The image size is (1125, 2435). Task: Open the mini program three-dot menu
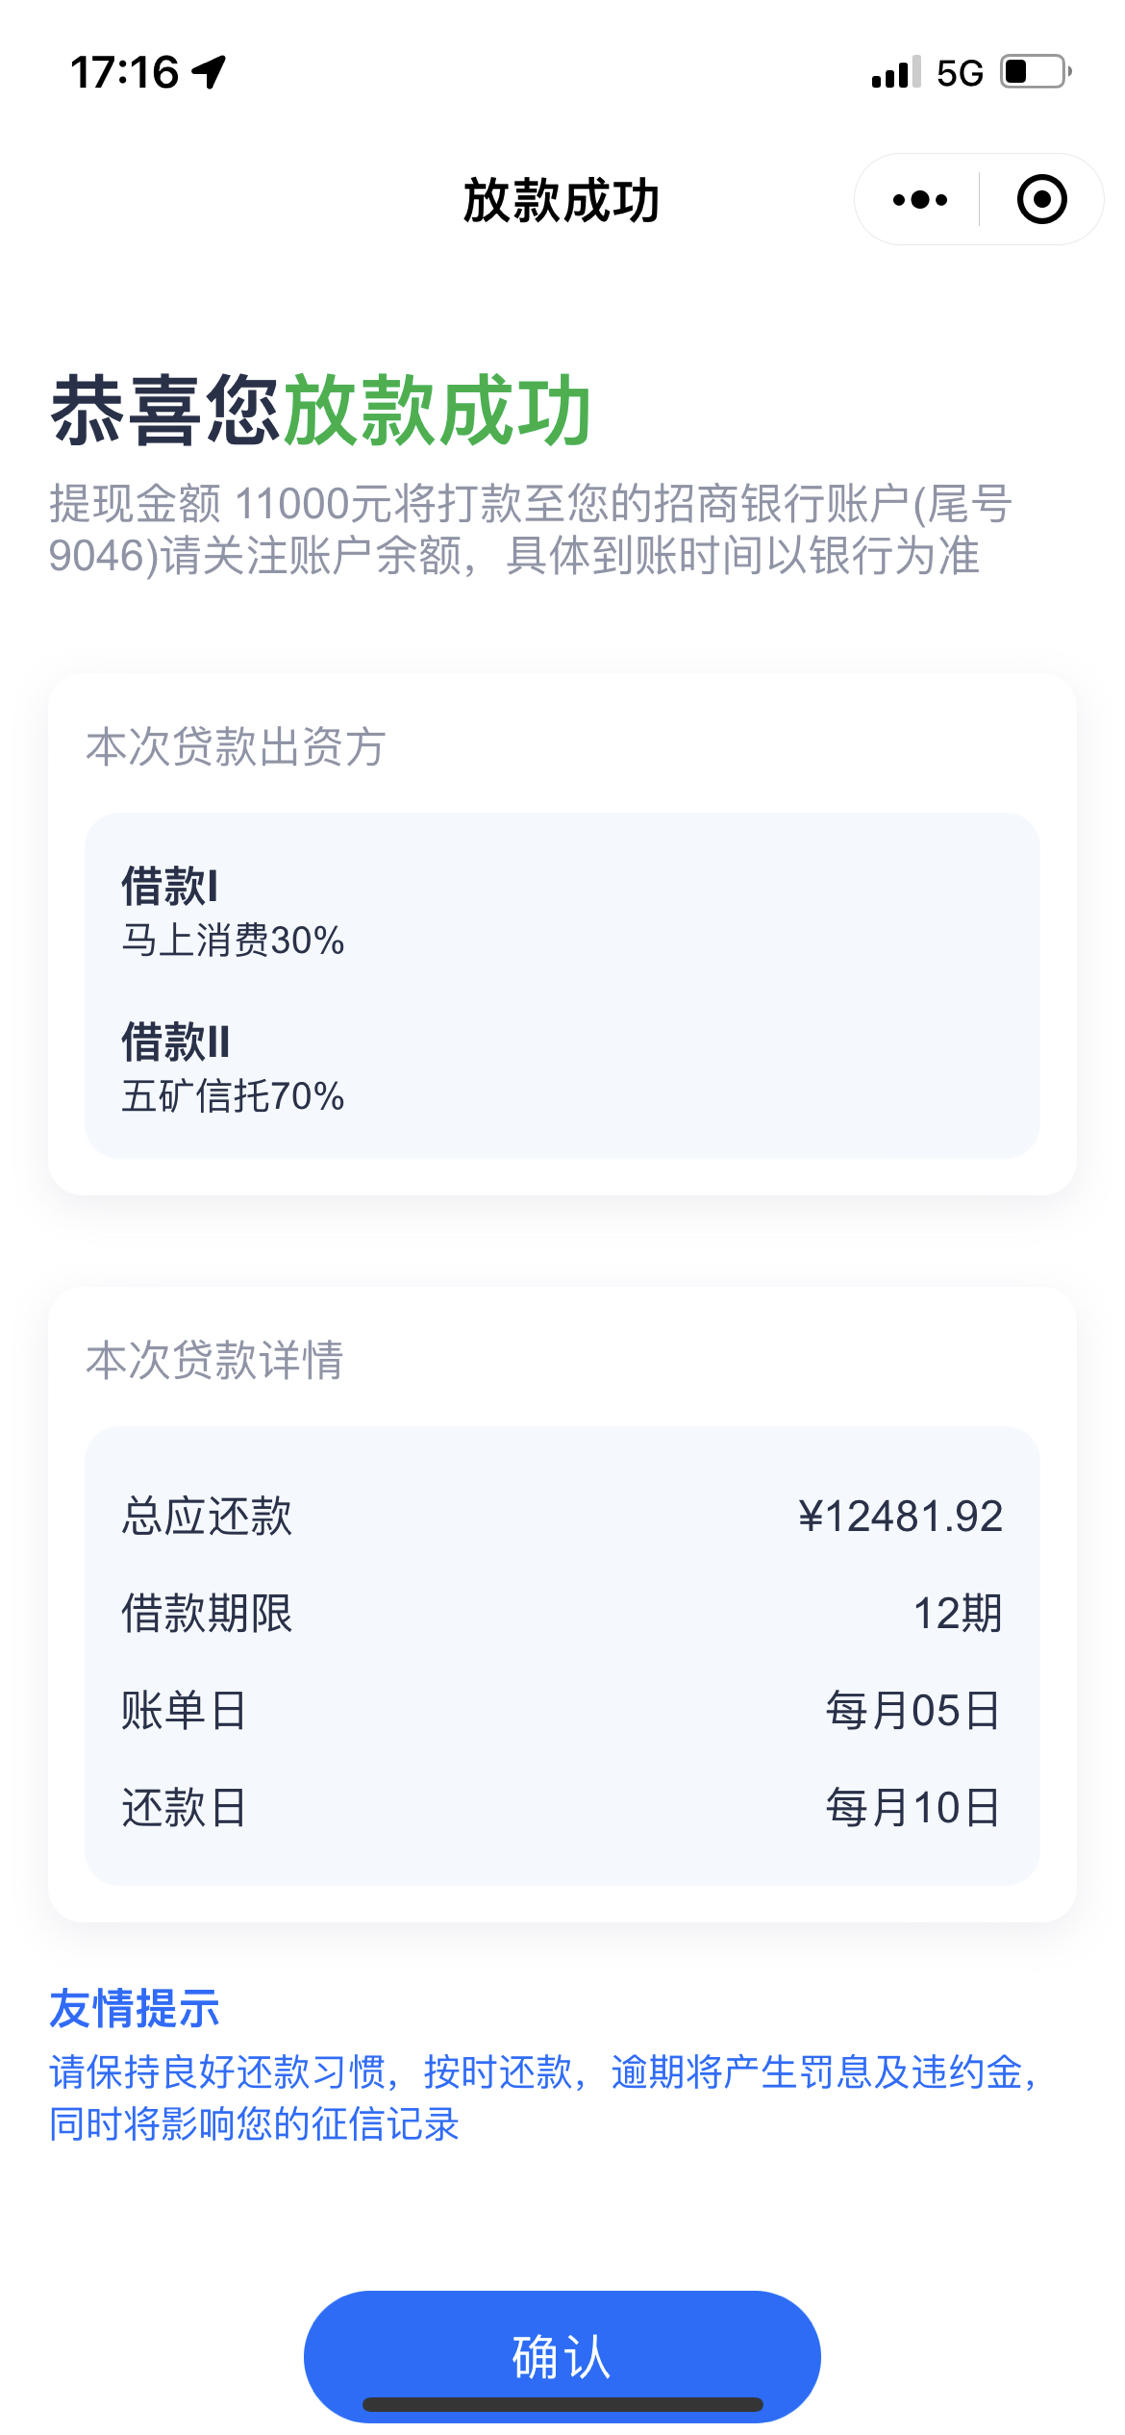pyautogui.click(x=919, y=200)
